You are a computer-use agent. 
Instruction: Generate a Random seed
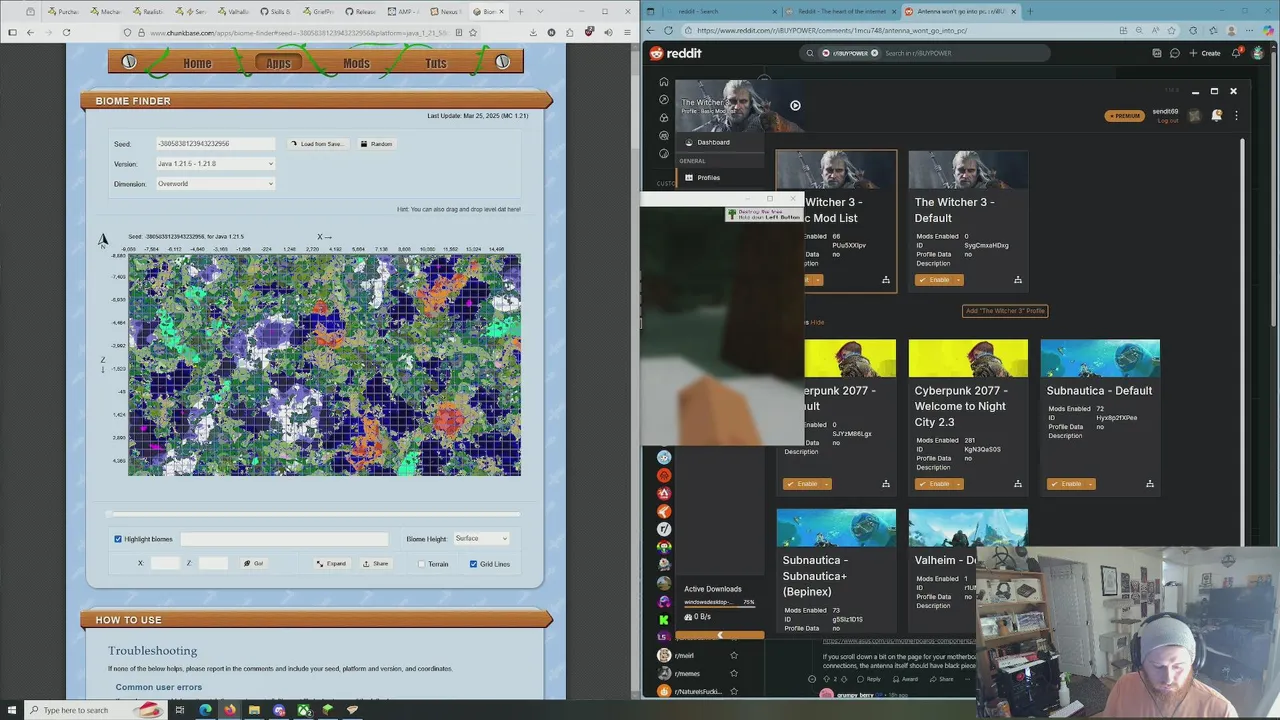(x=376, y=144)
